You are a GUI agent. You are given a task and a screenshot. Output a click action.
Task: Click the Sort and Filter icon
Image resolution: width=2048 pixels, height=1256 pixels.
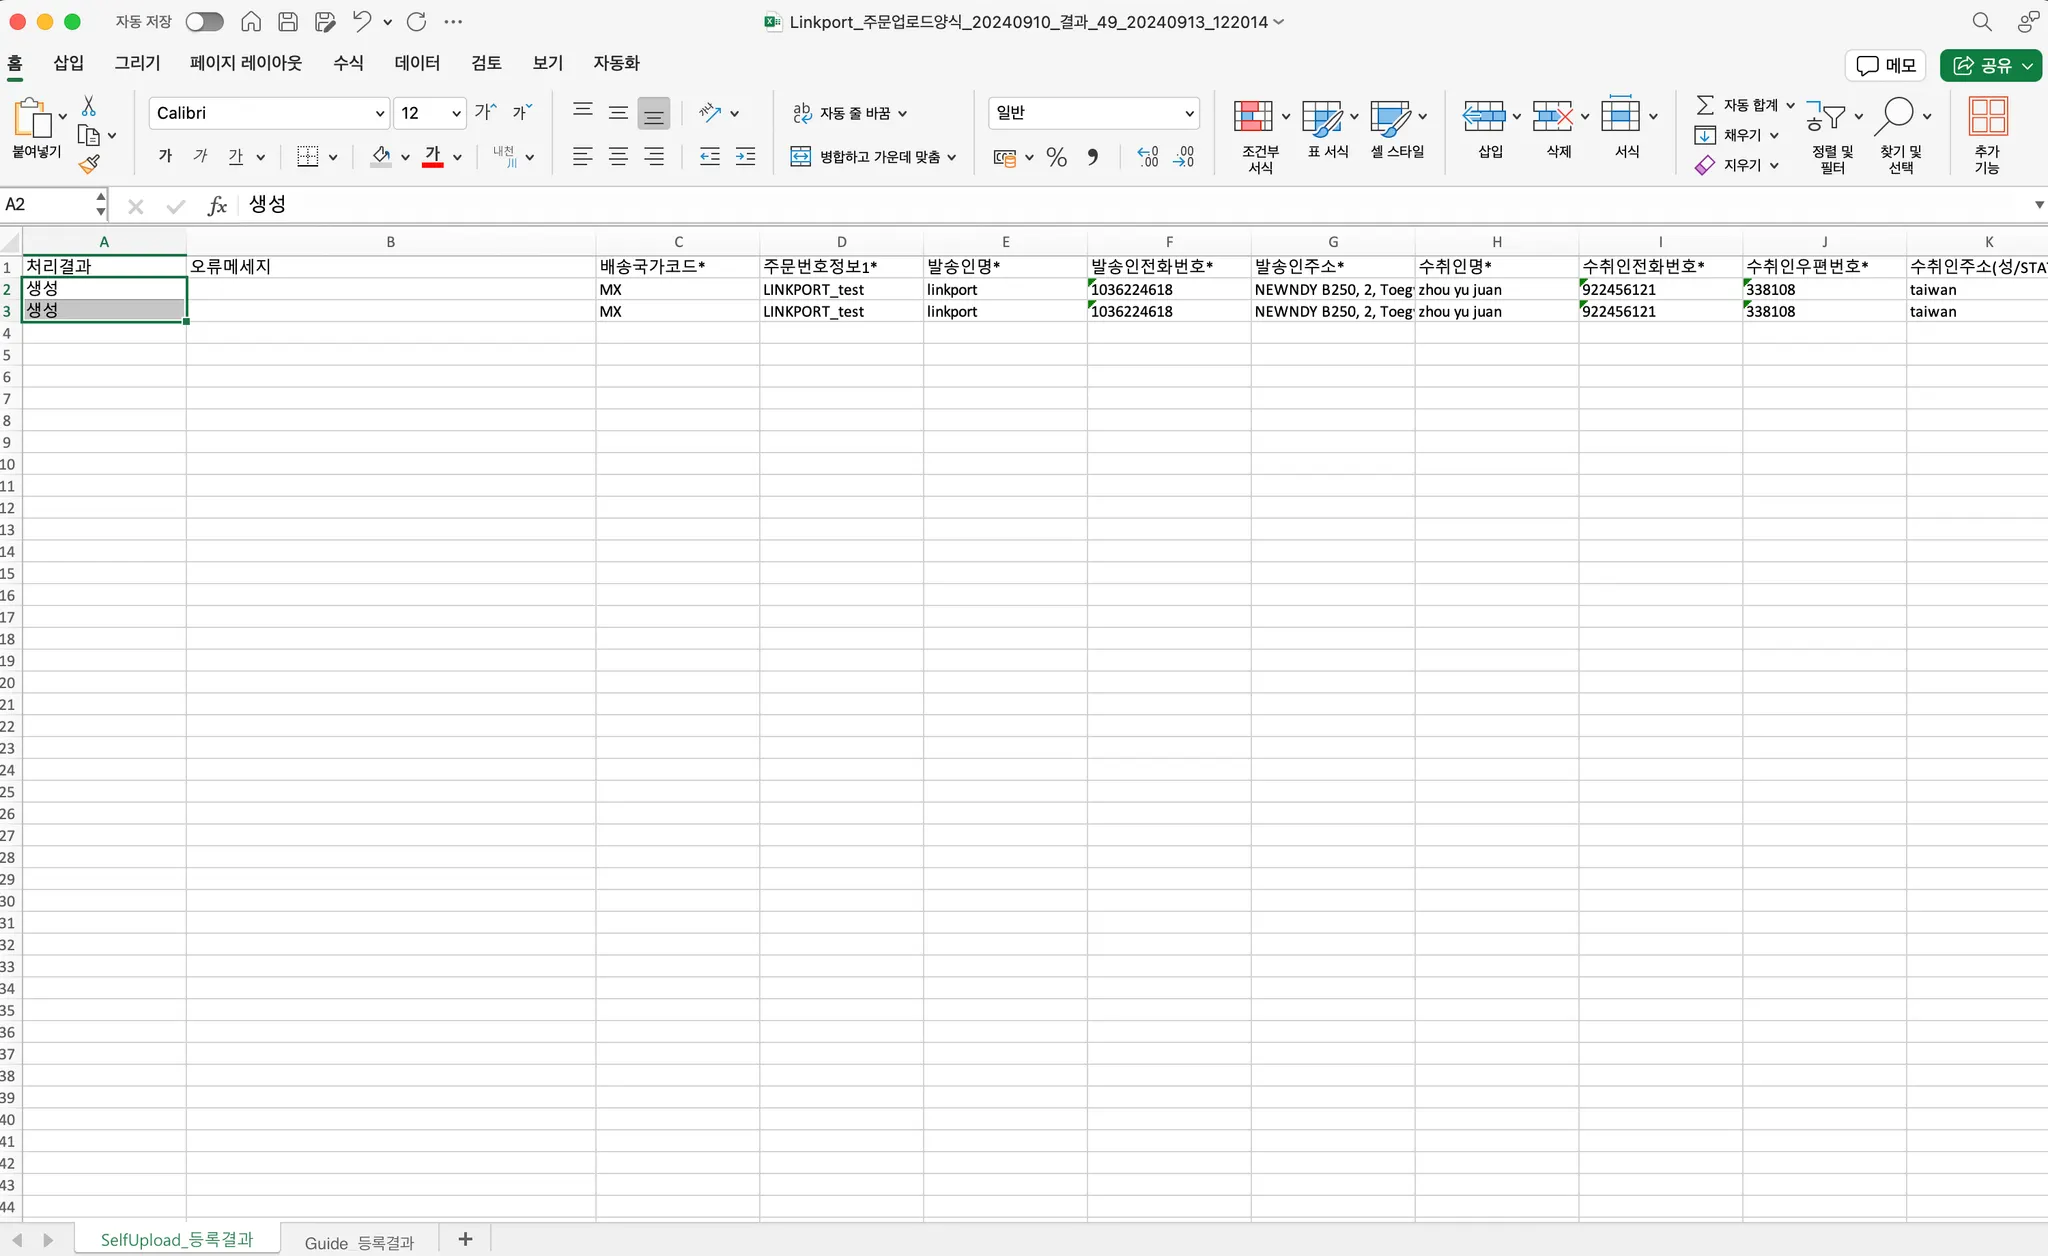click(x=1826, y=117)
